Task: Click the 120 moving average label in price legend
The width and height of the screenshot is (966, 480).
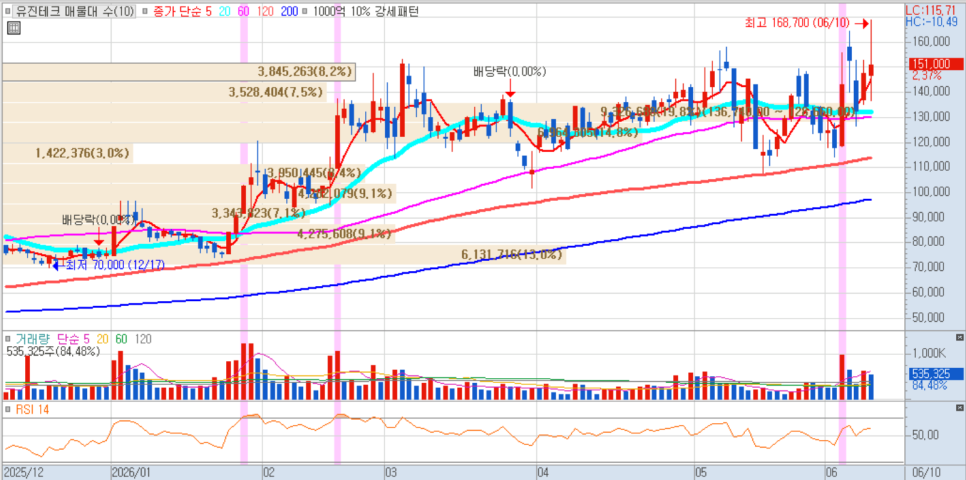Action: [x=264, y=11]
